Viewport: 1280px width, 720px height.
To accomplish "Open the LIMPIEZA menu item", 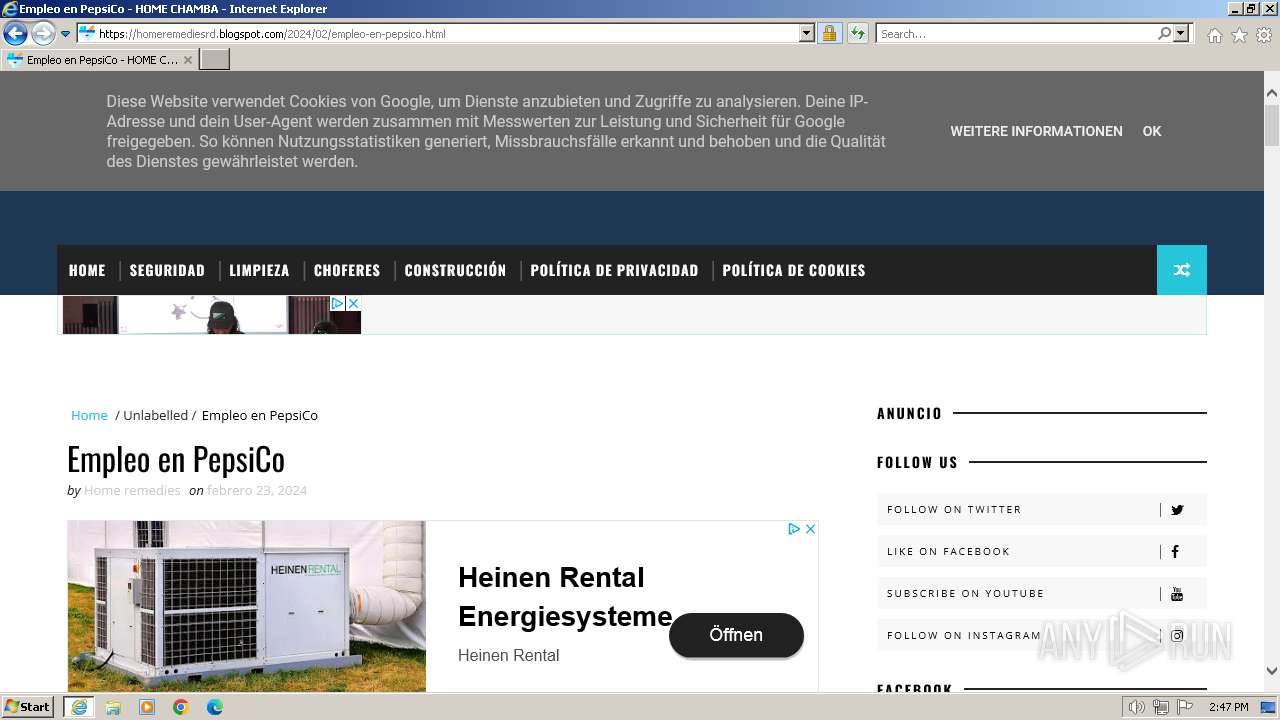I will point(259,270).
